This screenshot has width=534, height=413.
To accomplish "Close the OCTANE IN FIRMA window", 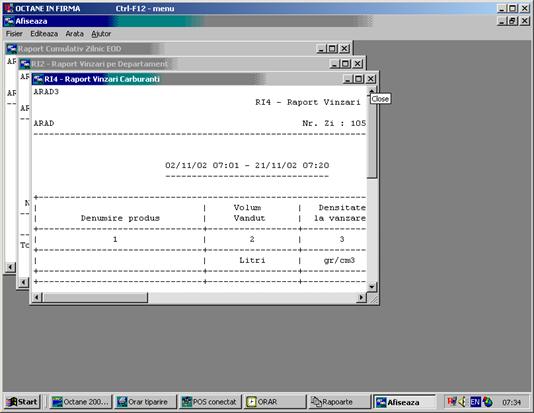I will tap(525, 9).
